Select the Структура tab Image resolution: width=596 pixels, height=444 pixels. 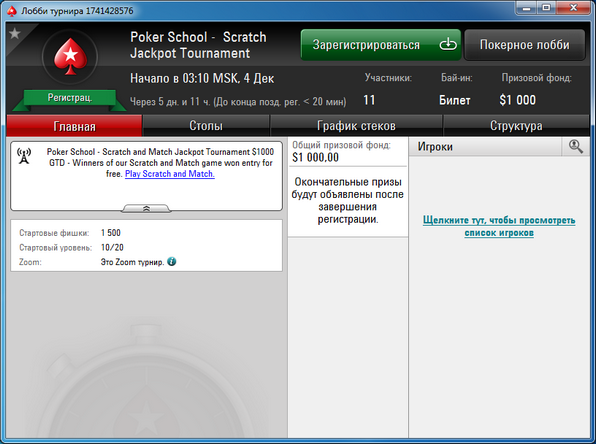[x=516, y=125]
